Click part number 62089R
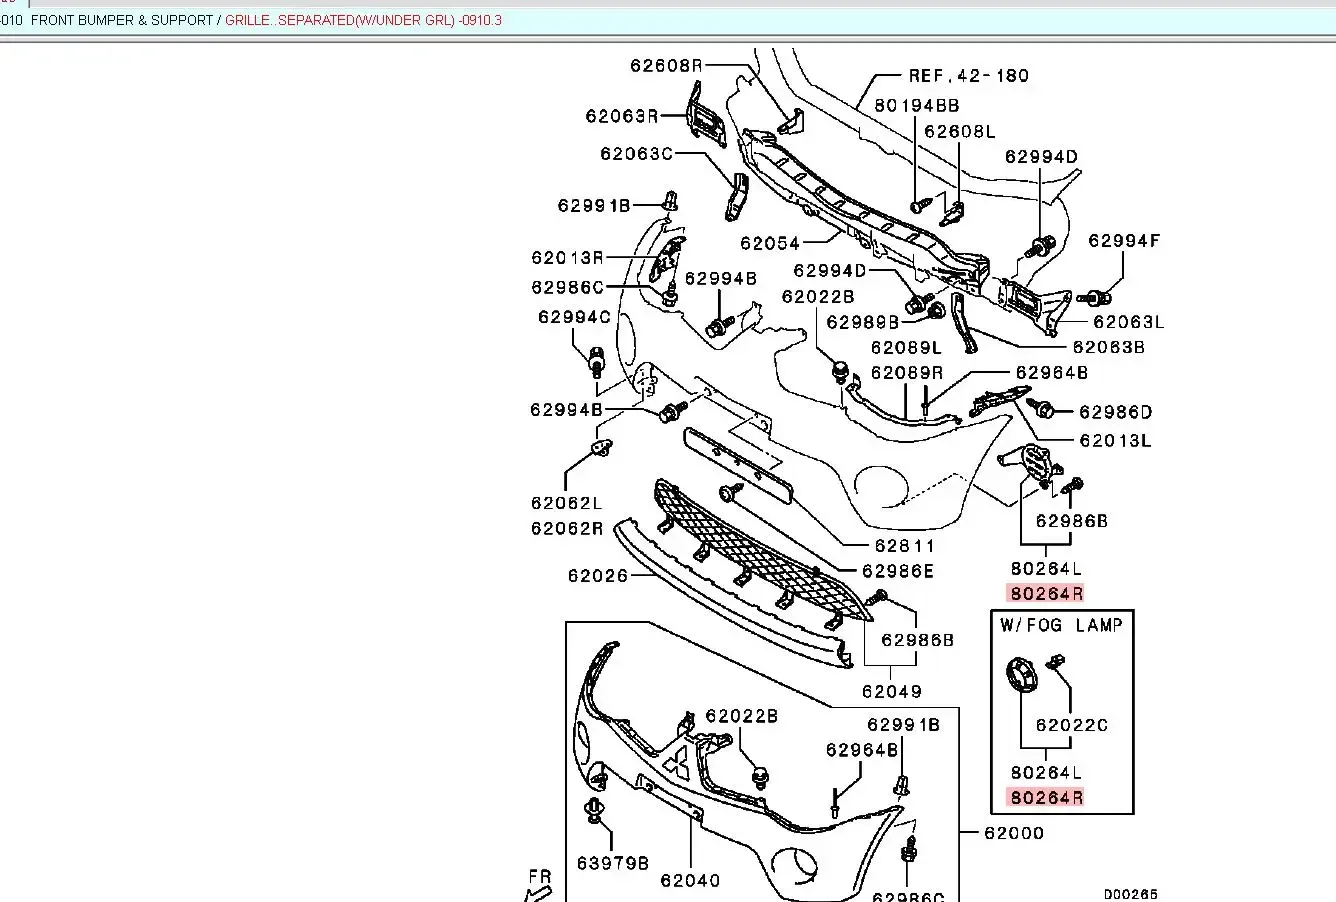Image resolution: width=1336 pixels, height=902 pixels. click(906, 373)
